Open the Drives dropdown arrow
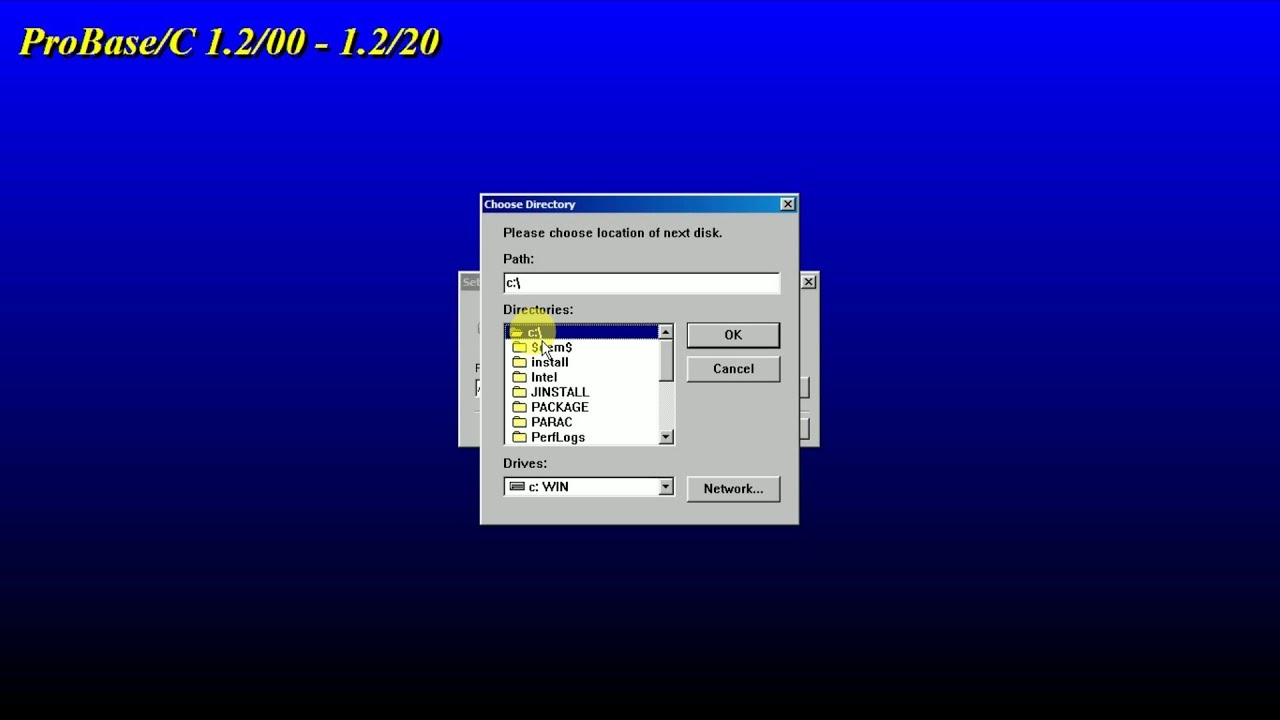The height and width of the screenshot is (720, 1280). 665,487
